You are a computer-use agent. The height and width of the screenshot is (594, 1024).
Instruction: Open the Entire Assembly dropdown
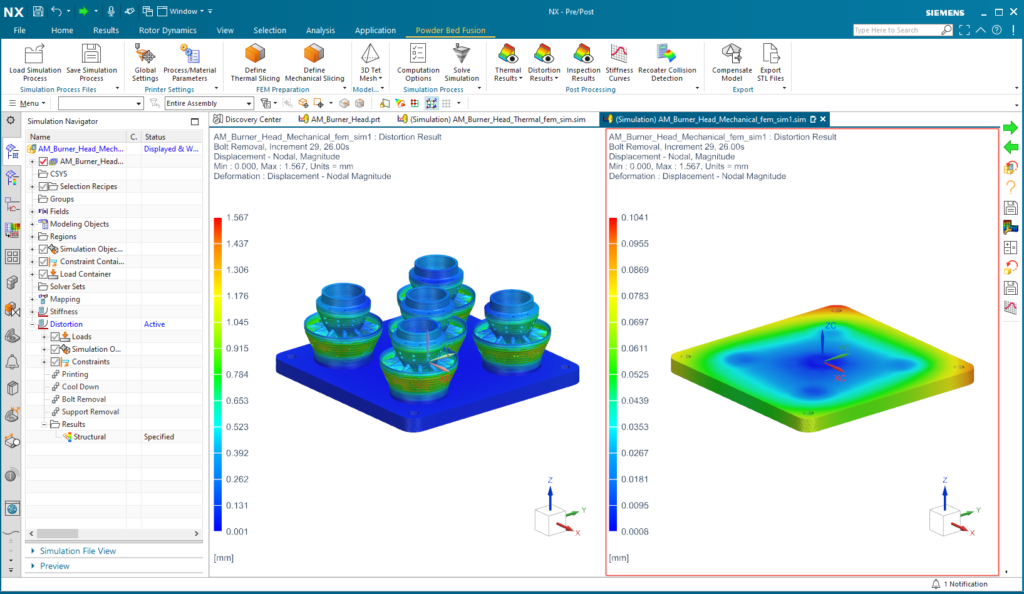249,104
